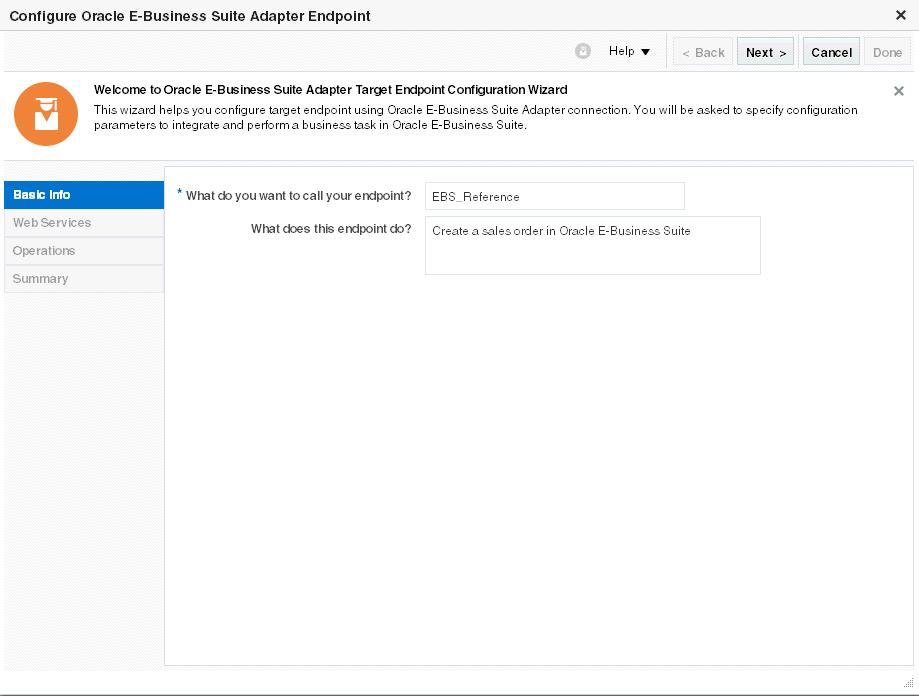This screenshot has height=696, width=919.
Task: Click the dialog resize grip corner
Action: 908,683
